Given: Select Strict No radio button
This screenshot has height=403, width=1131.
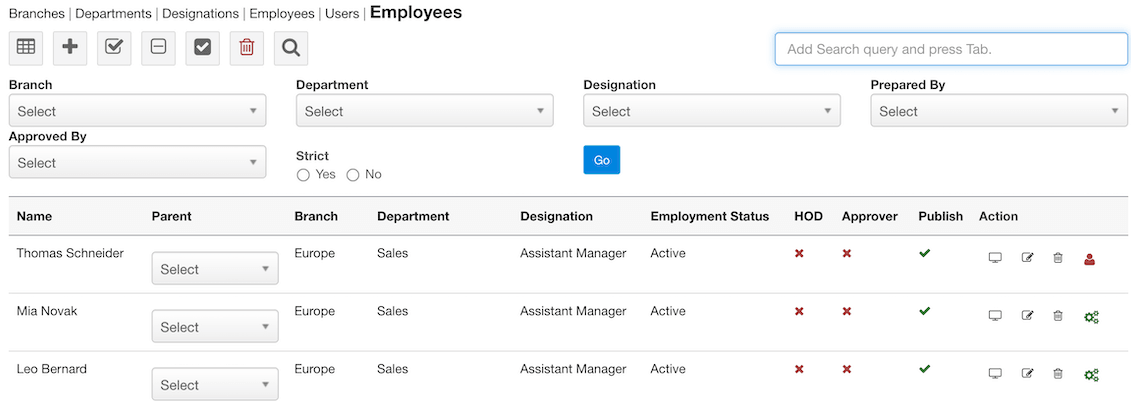Looking at the screenshot, I should point(353,175).
